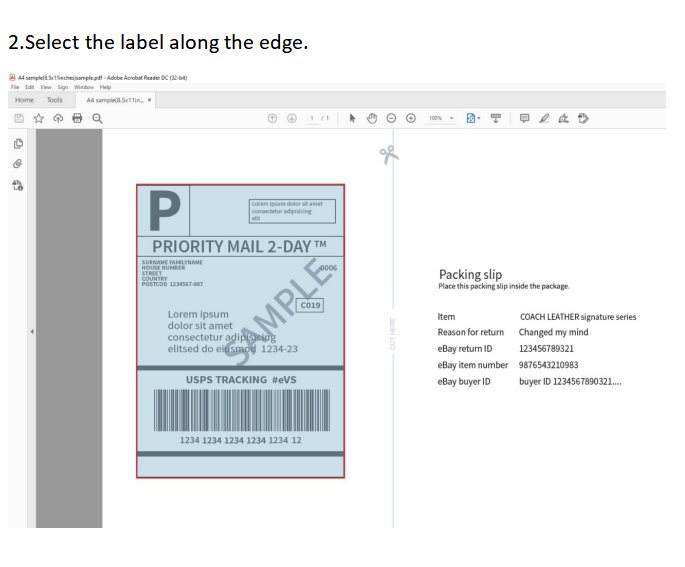Open the File menu
The image size is (685, 567).
(15, 87)
